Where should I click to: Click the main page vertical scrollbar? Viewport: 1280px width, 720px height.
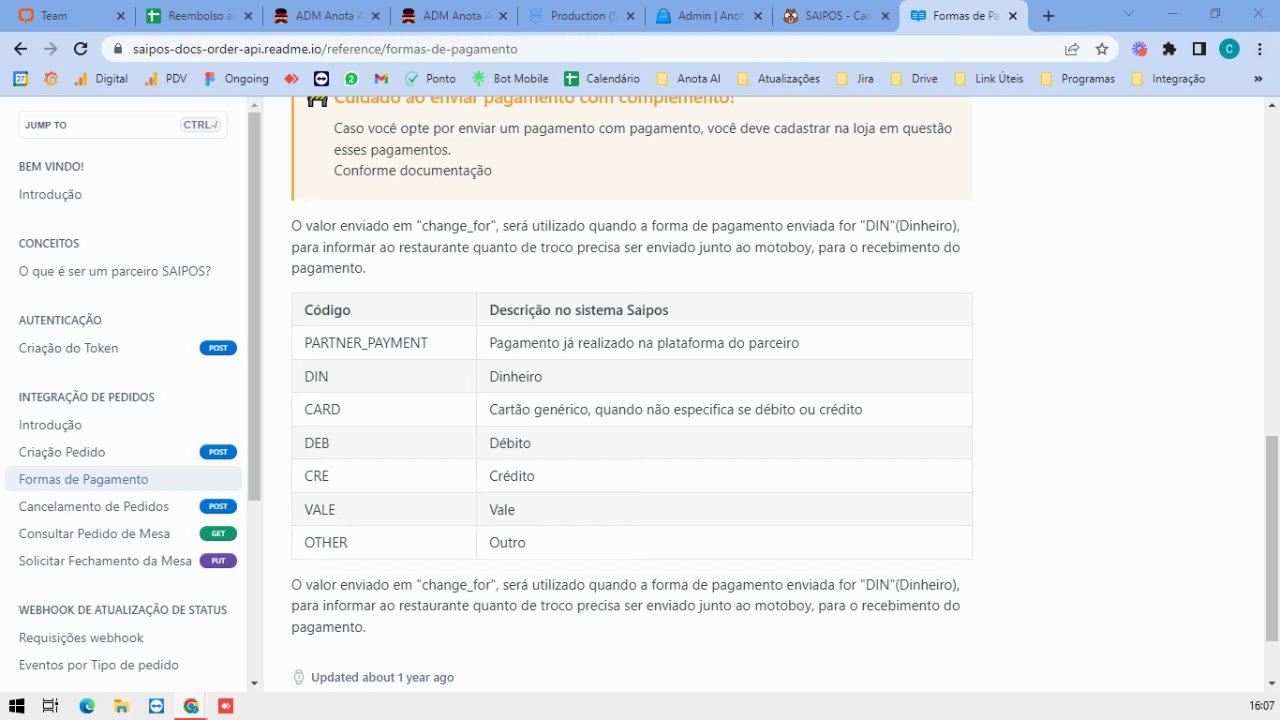point(1272,538)
